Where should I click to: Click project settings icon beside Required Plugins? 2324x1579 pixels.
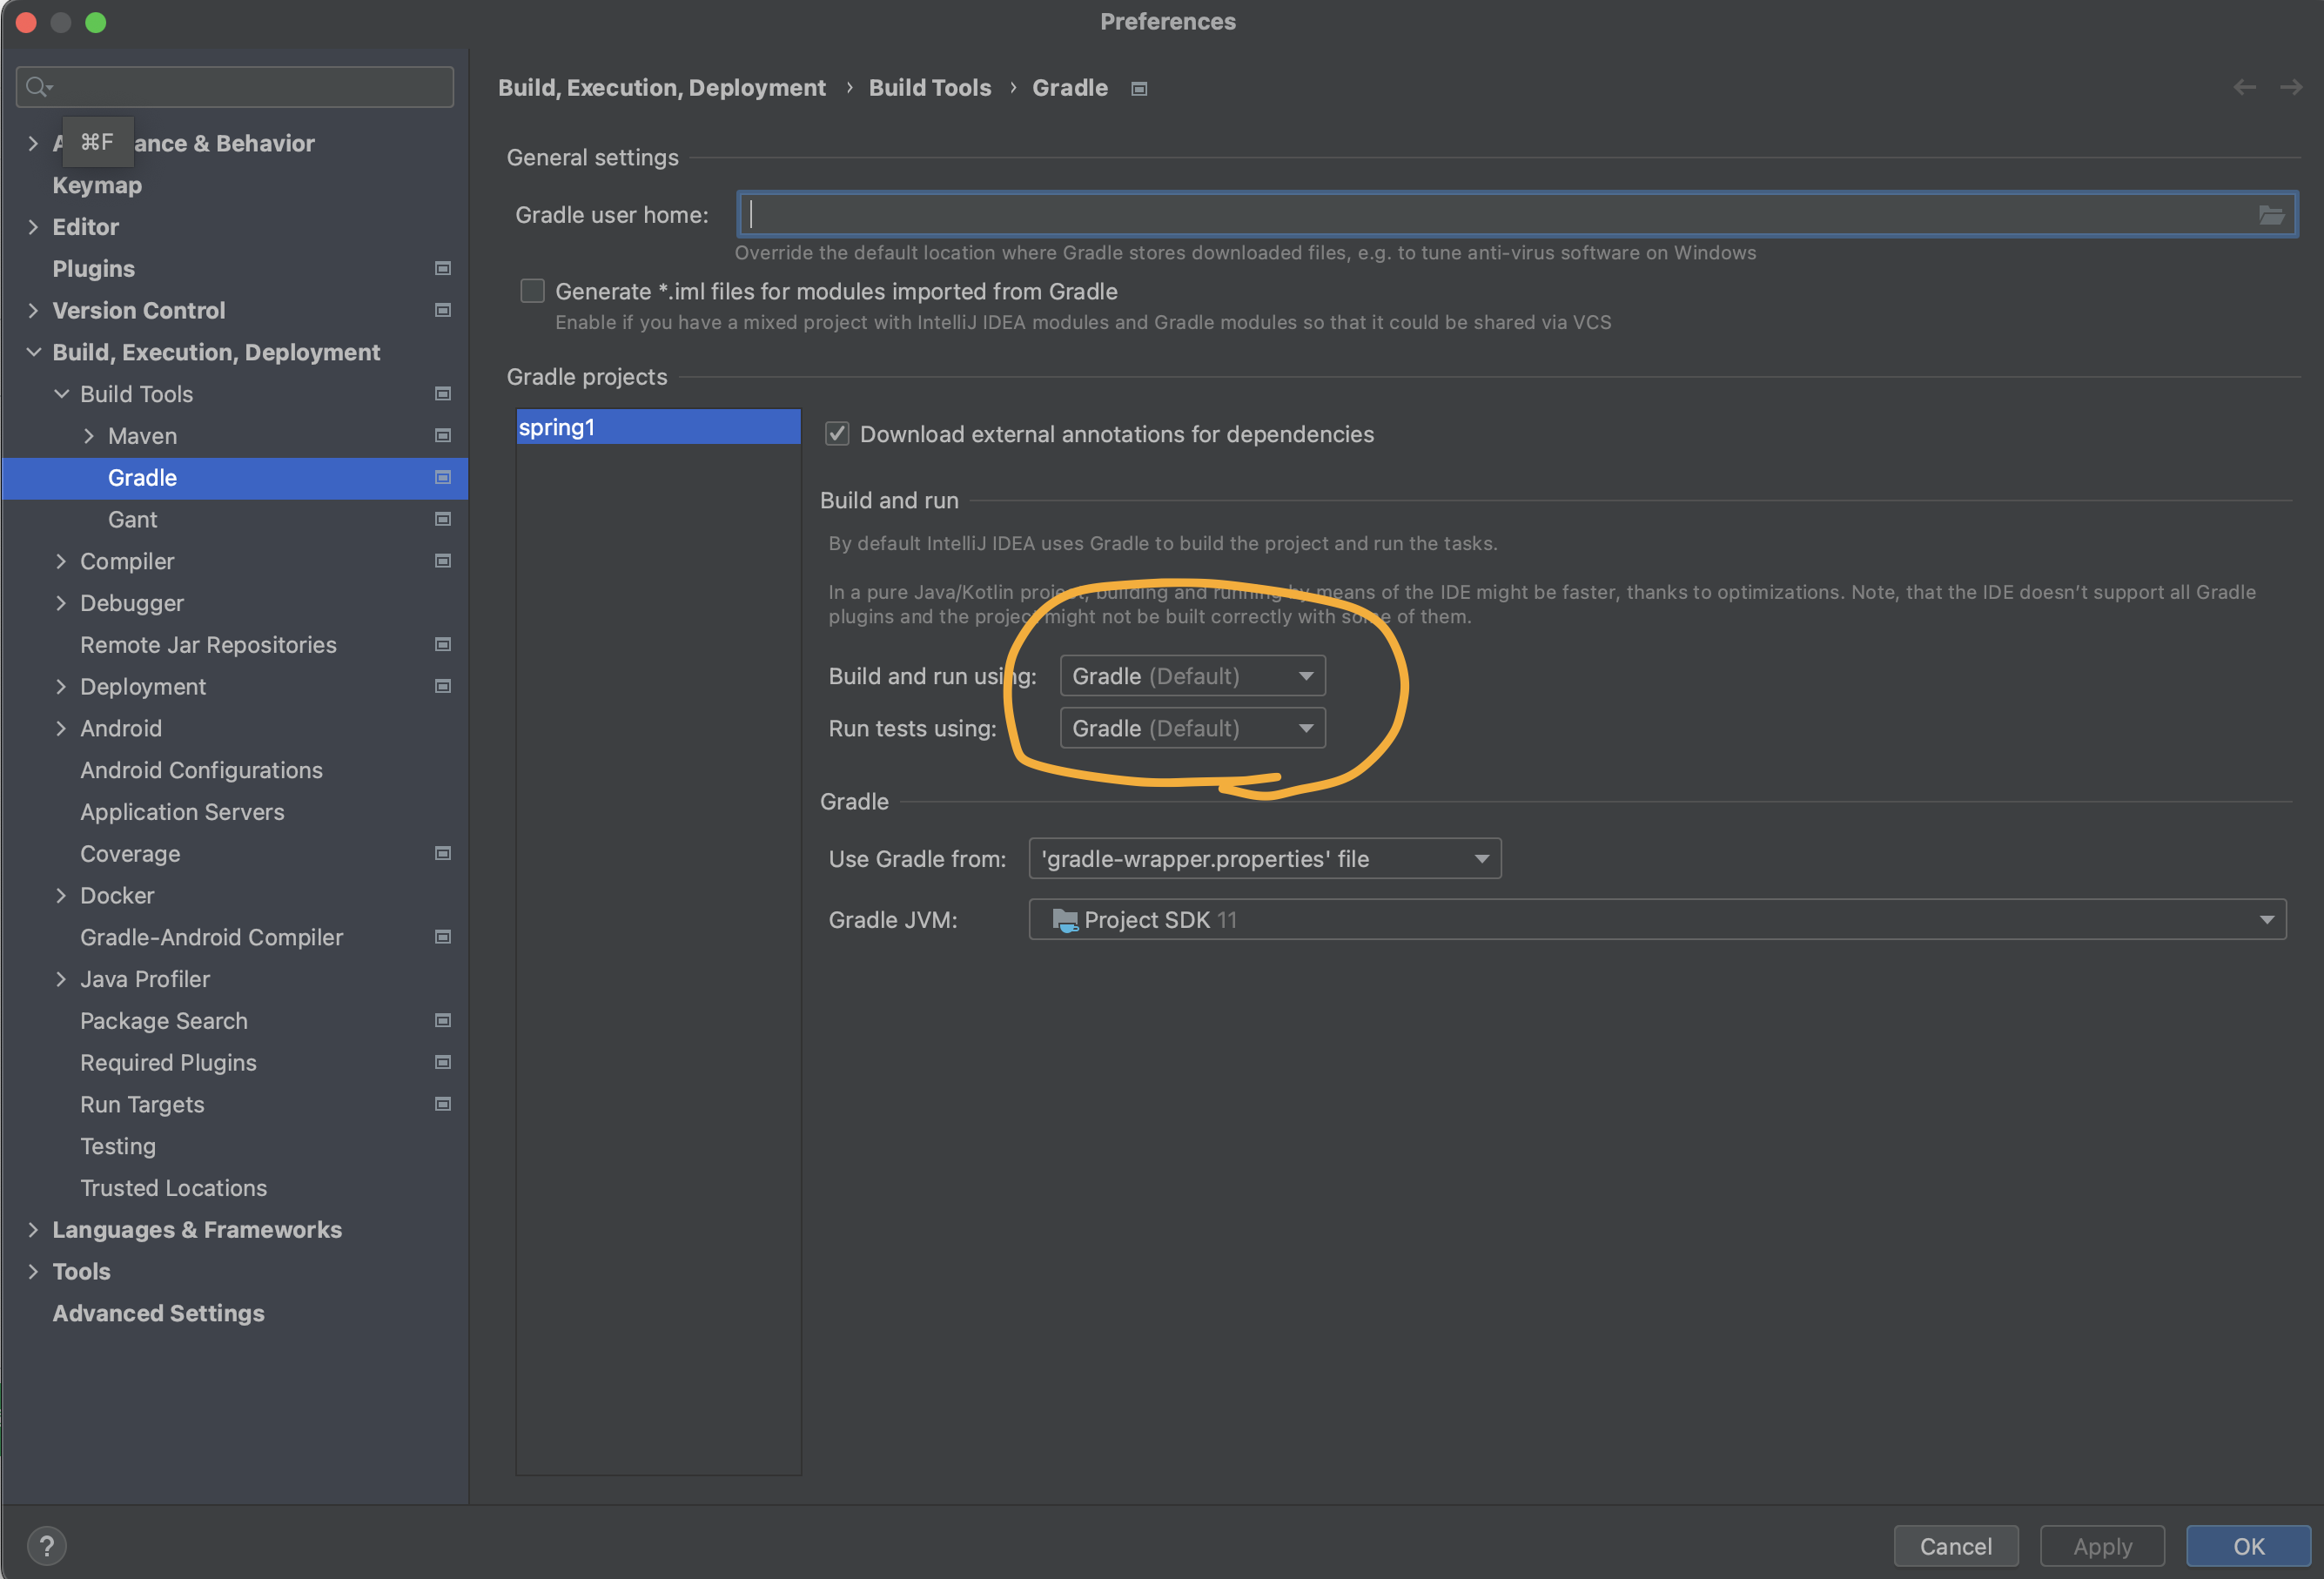443,1062
